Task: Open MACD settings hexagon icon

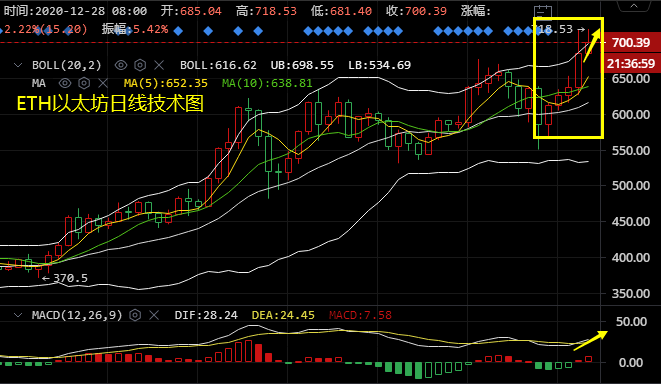Action: (135, 315)
